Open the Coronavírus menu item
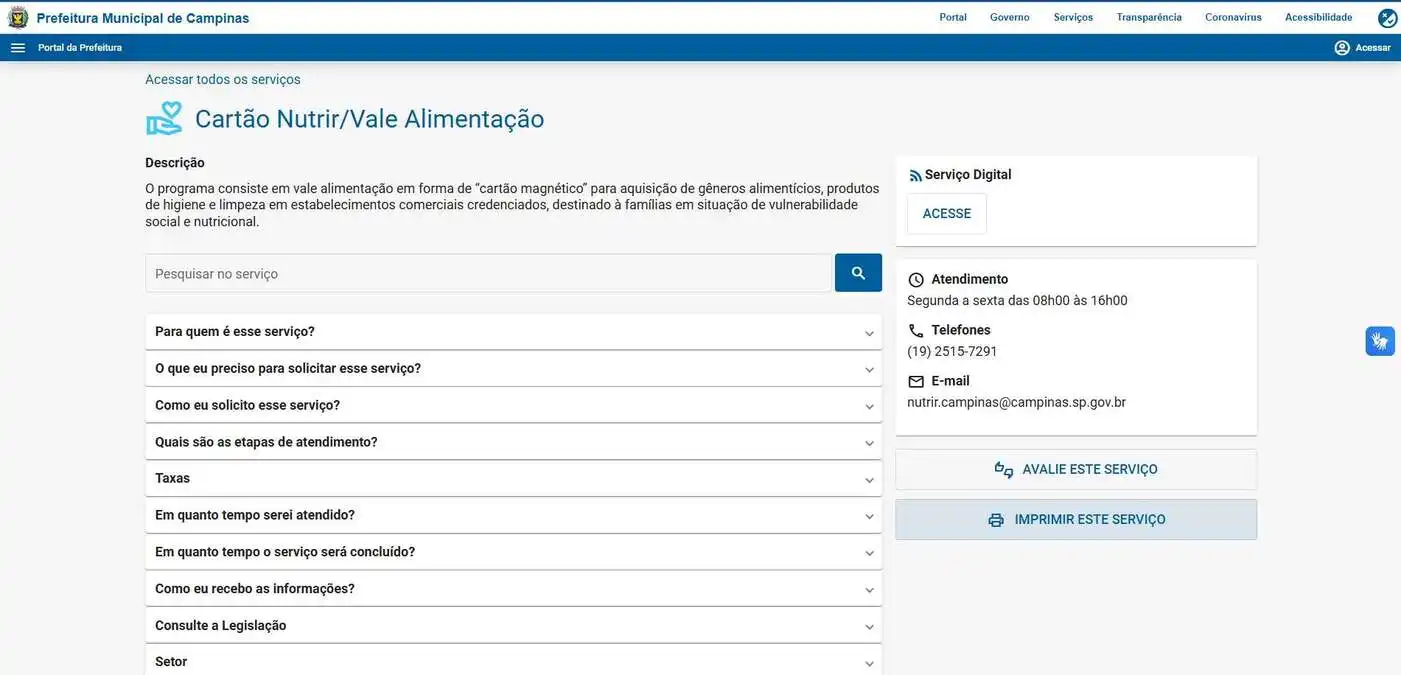This screenshot has height=675, width=1401. (x=1233, y=17)
